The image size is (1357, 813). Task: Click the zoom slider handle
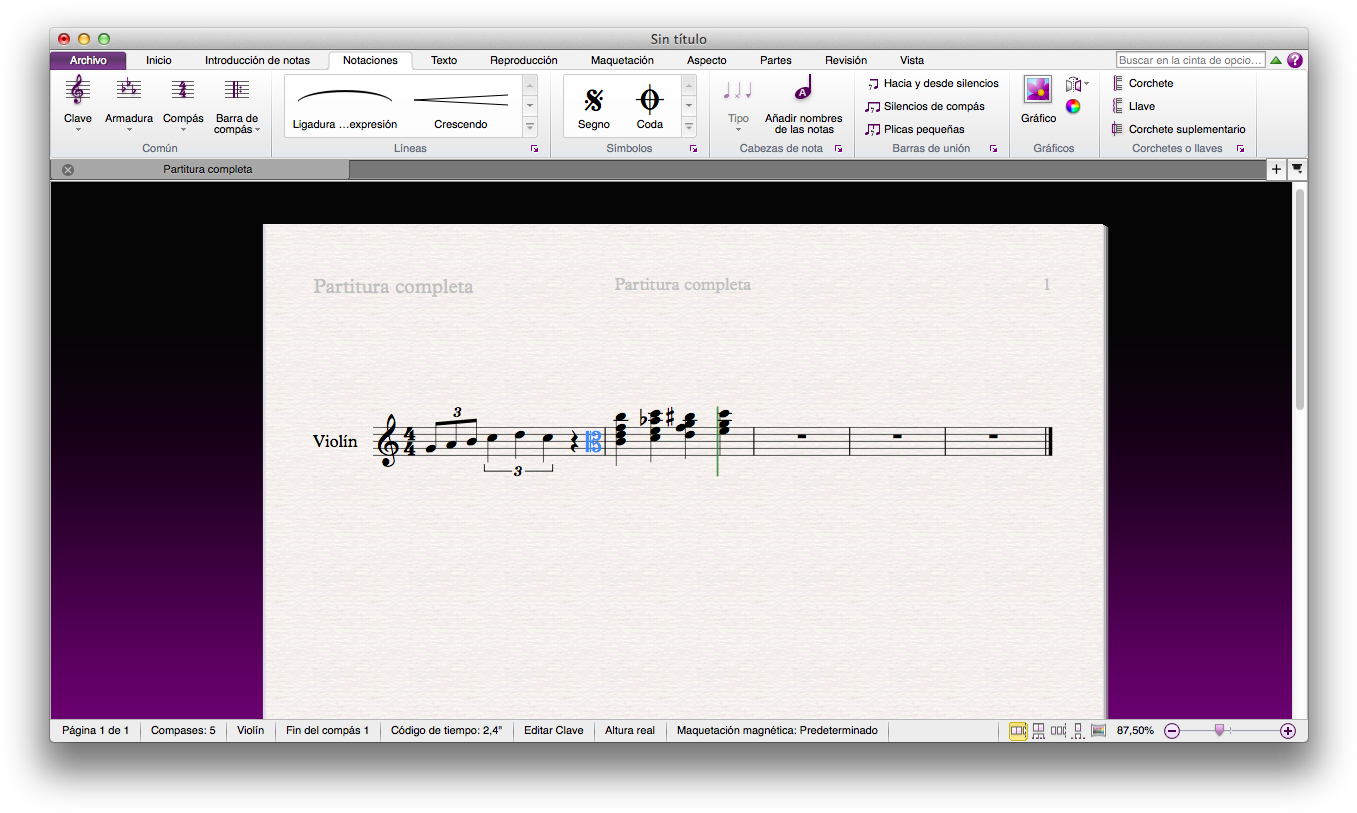[1219, 730]
